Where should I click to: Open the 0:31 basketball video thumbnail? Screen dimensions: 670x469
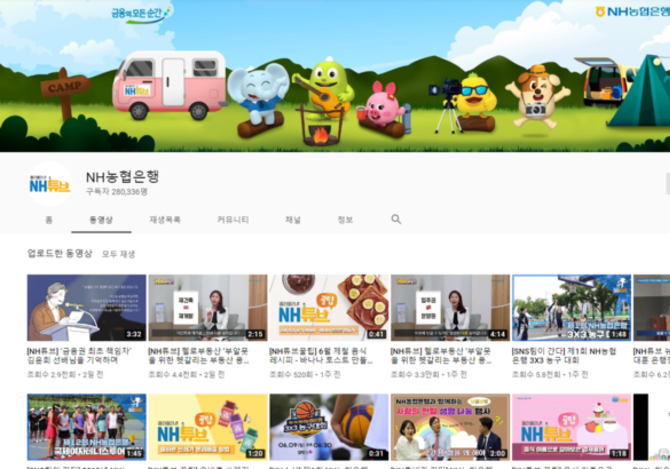click(329, 427)
